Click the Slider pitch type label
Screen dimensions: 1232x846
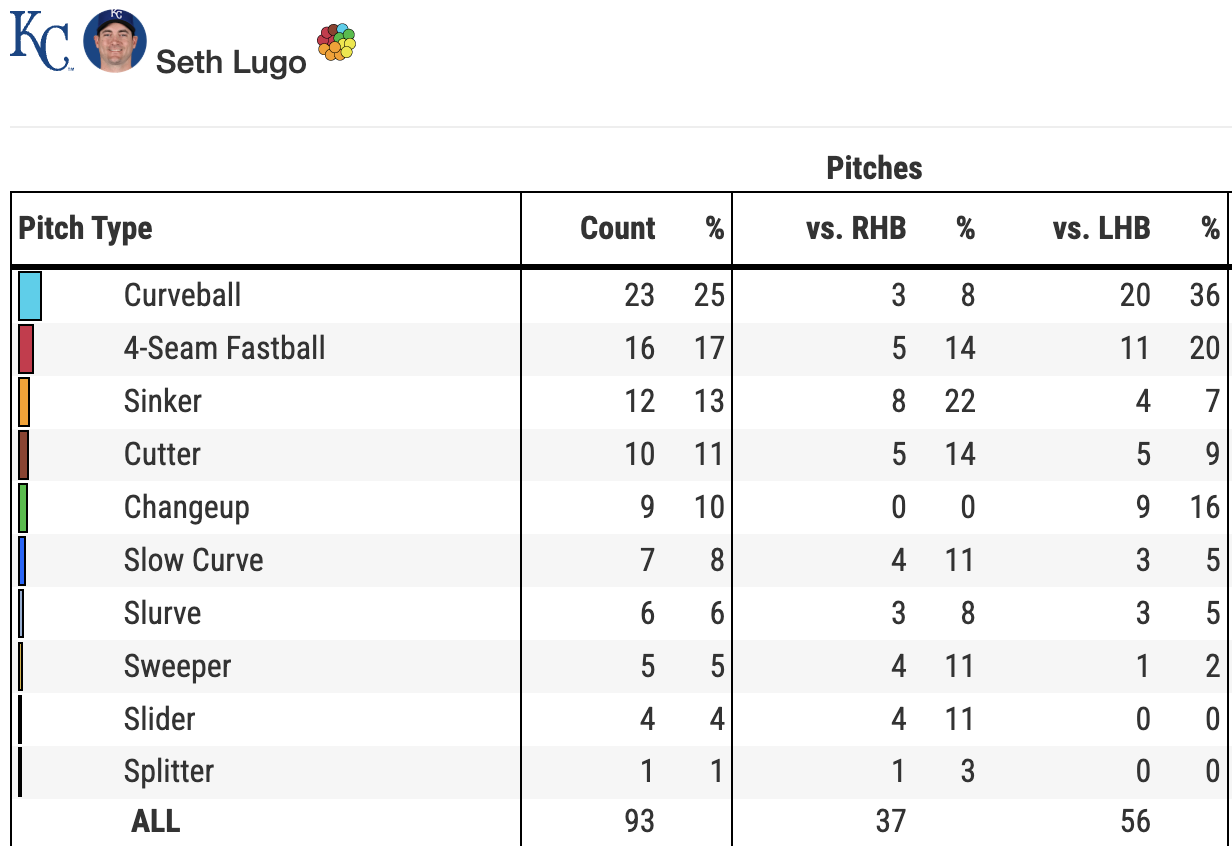[x=159, y=719]
